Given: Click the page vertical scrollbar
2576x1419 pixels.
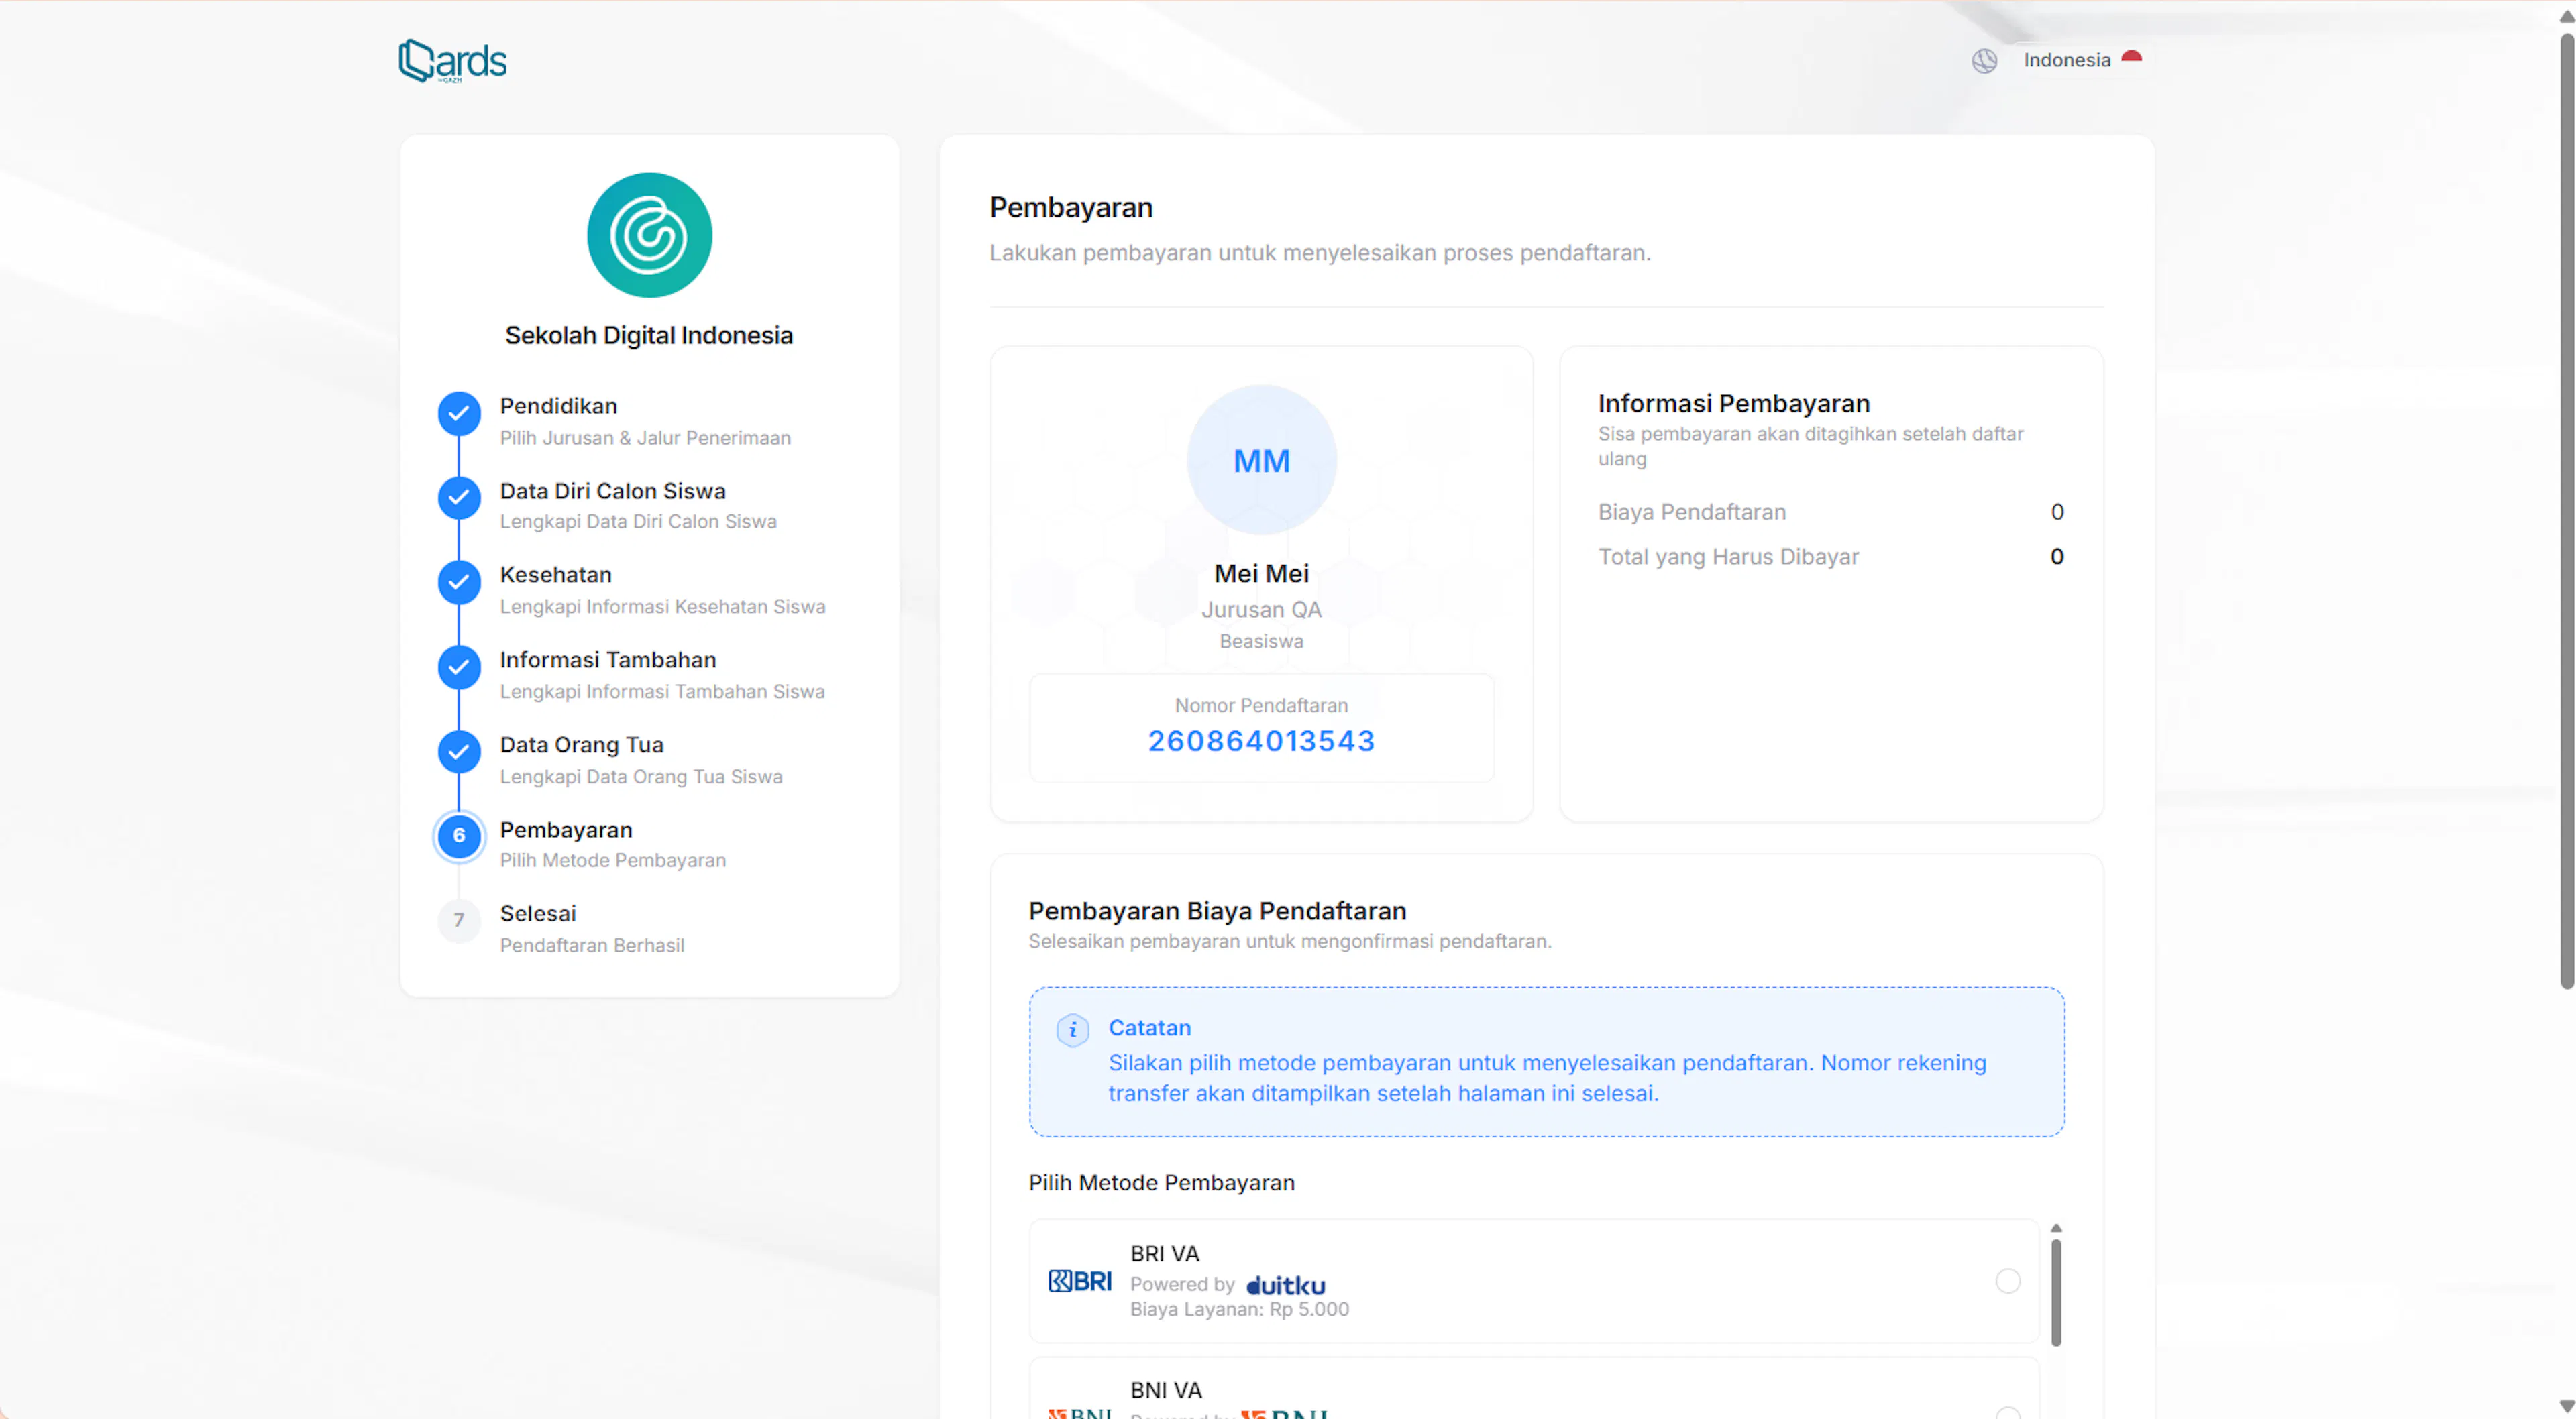Looking at the screenshot, I should [2567, 512].
